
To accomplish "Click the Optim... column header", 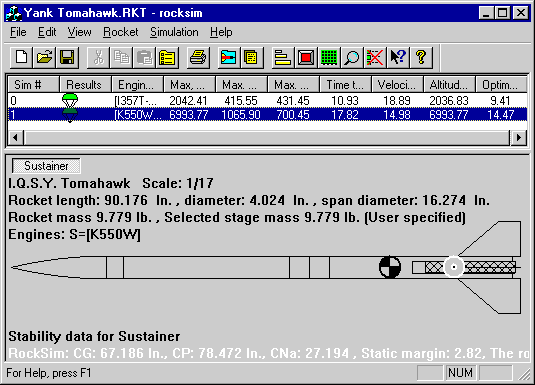I will (501, 84).
